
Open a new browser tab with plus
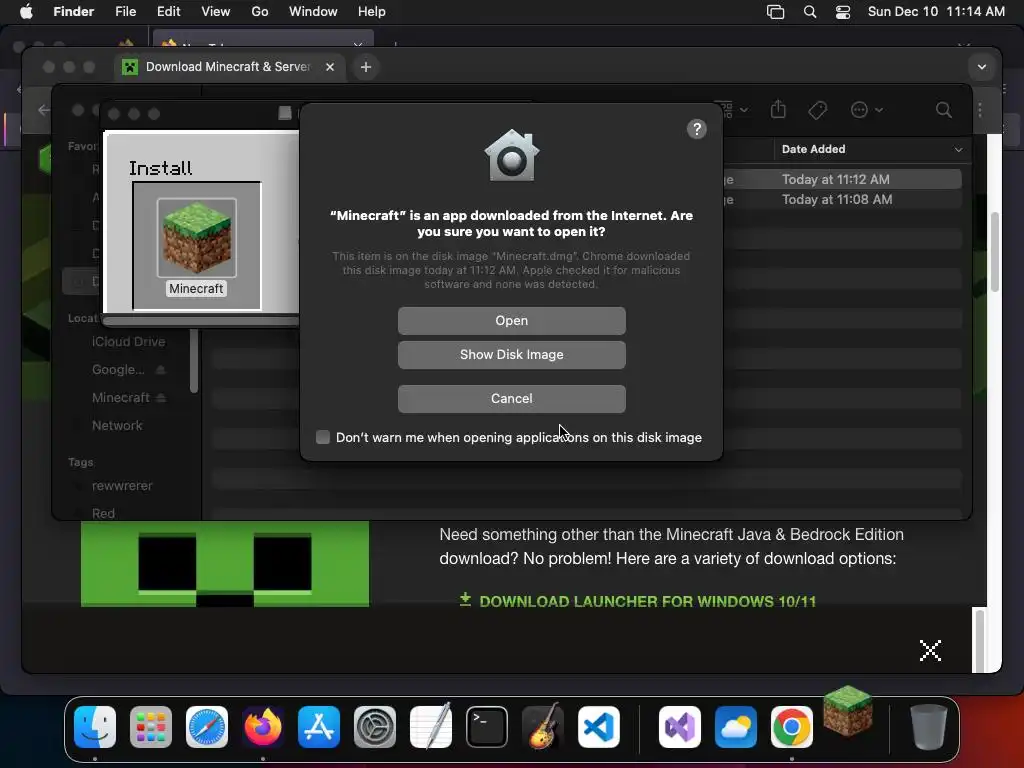click(x=366, y=67)
